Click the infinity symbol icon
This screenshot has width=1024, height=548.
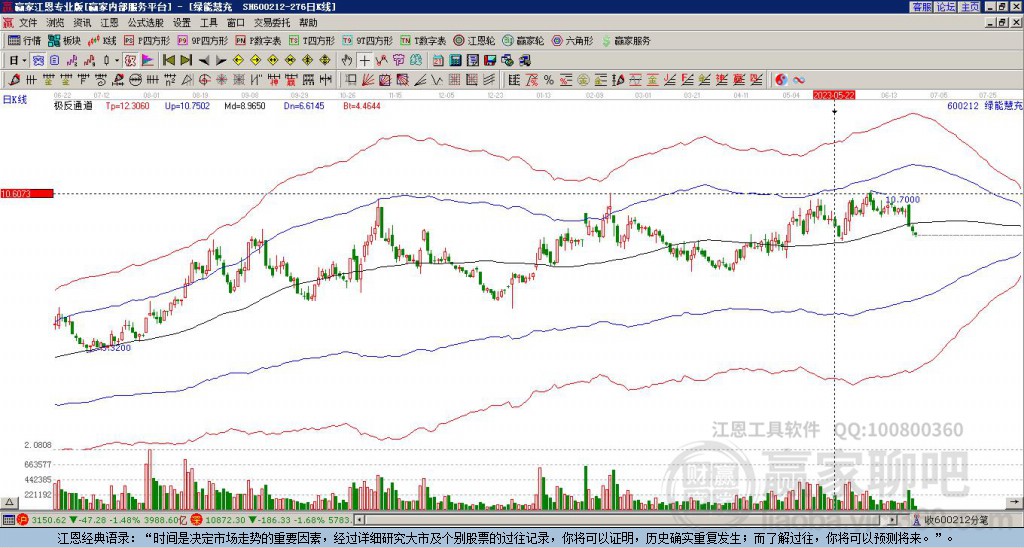[799, 80]
